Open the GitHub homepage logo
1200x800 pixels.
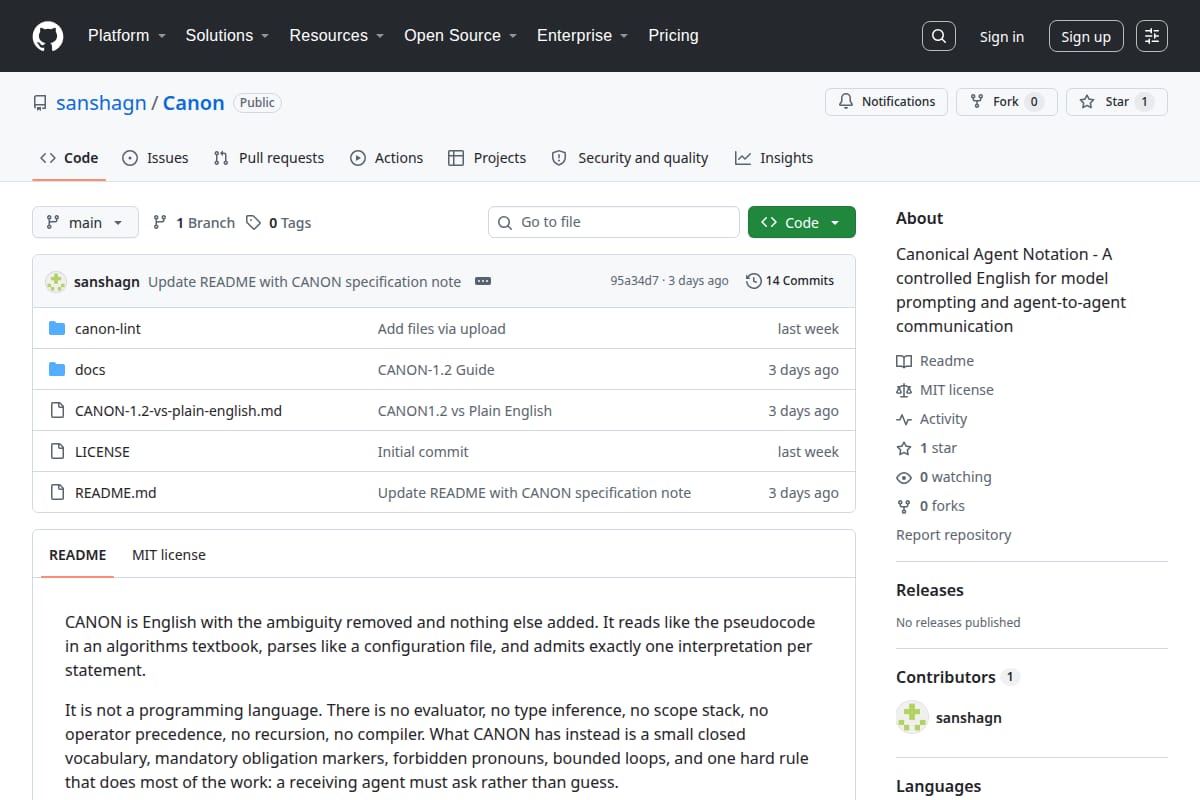(47, 36)
